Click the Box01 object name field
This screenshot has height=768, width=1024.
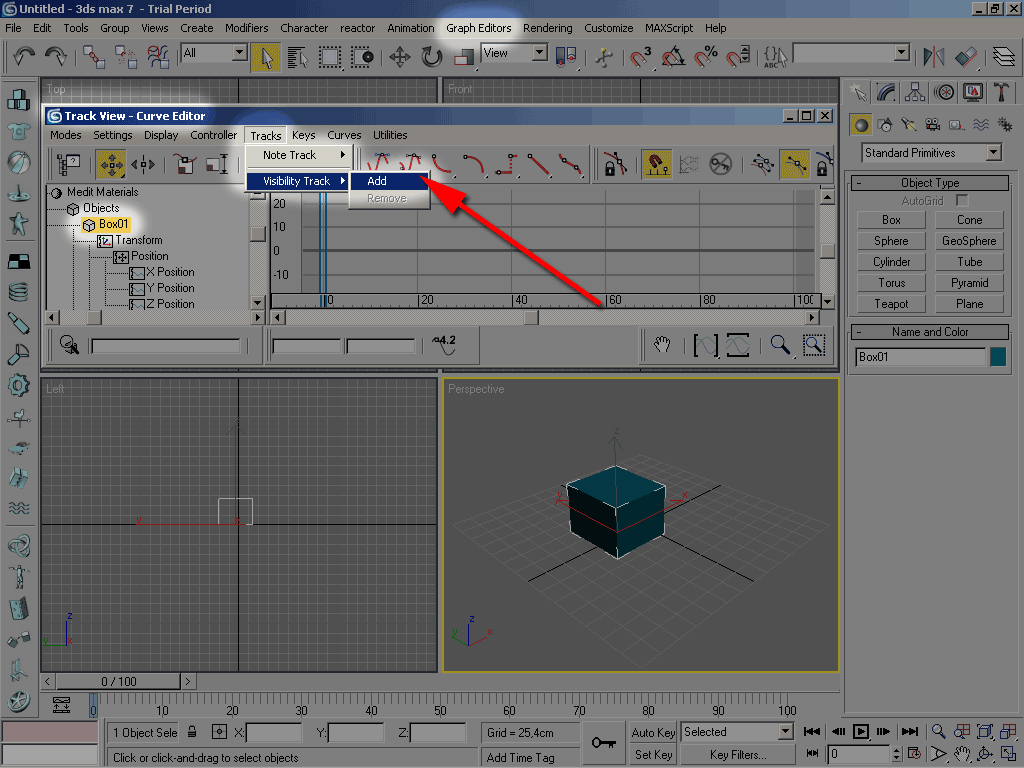click(920, 357)
